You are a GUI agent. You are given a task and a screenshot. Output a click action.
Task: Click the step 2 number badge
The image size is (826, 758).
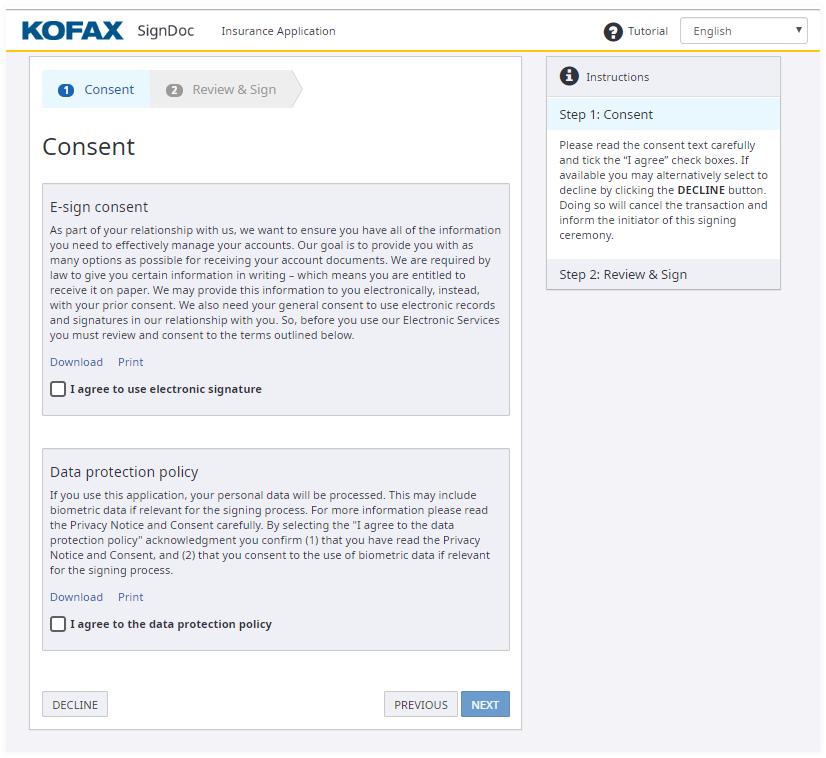point(174,90)
